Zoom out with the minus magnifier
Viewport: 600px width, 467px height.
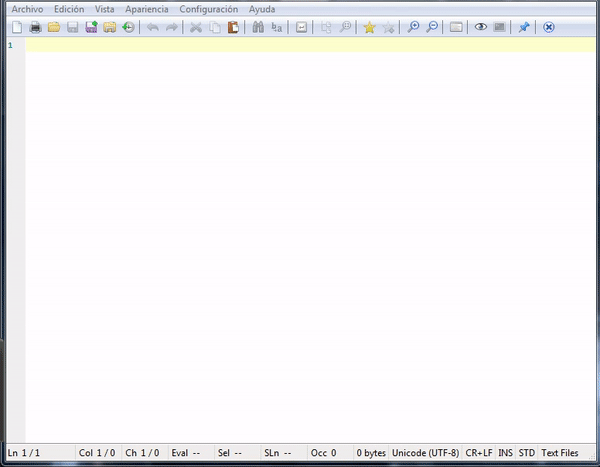tap(432, 27)
